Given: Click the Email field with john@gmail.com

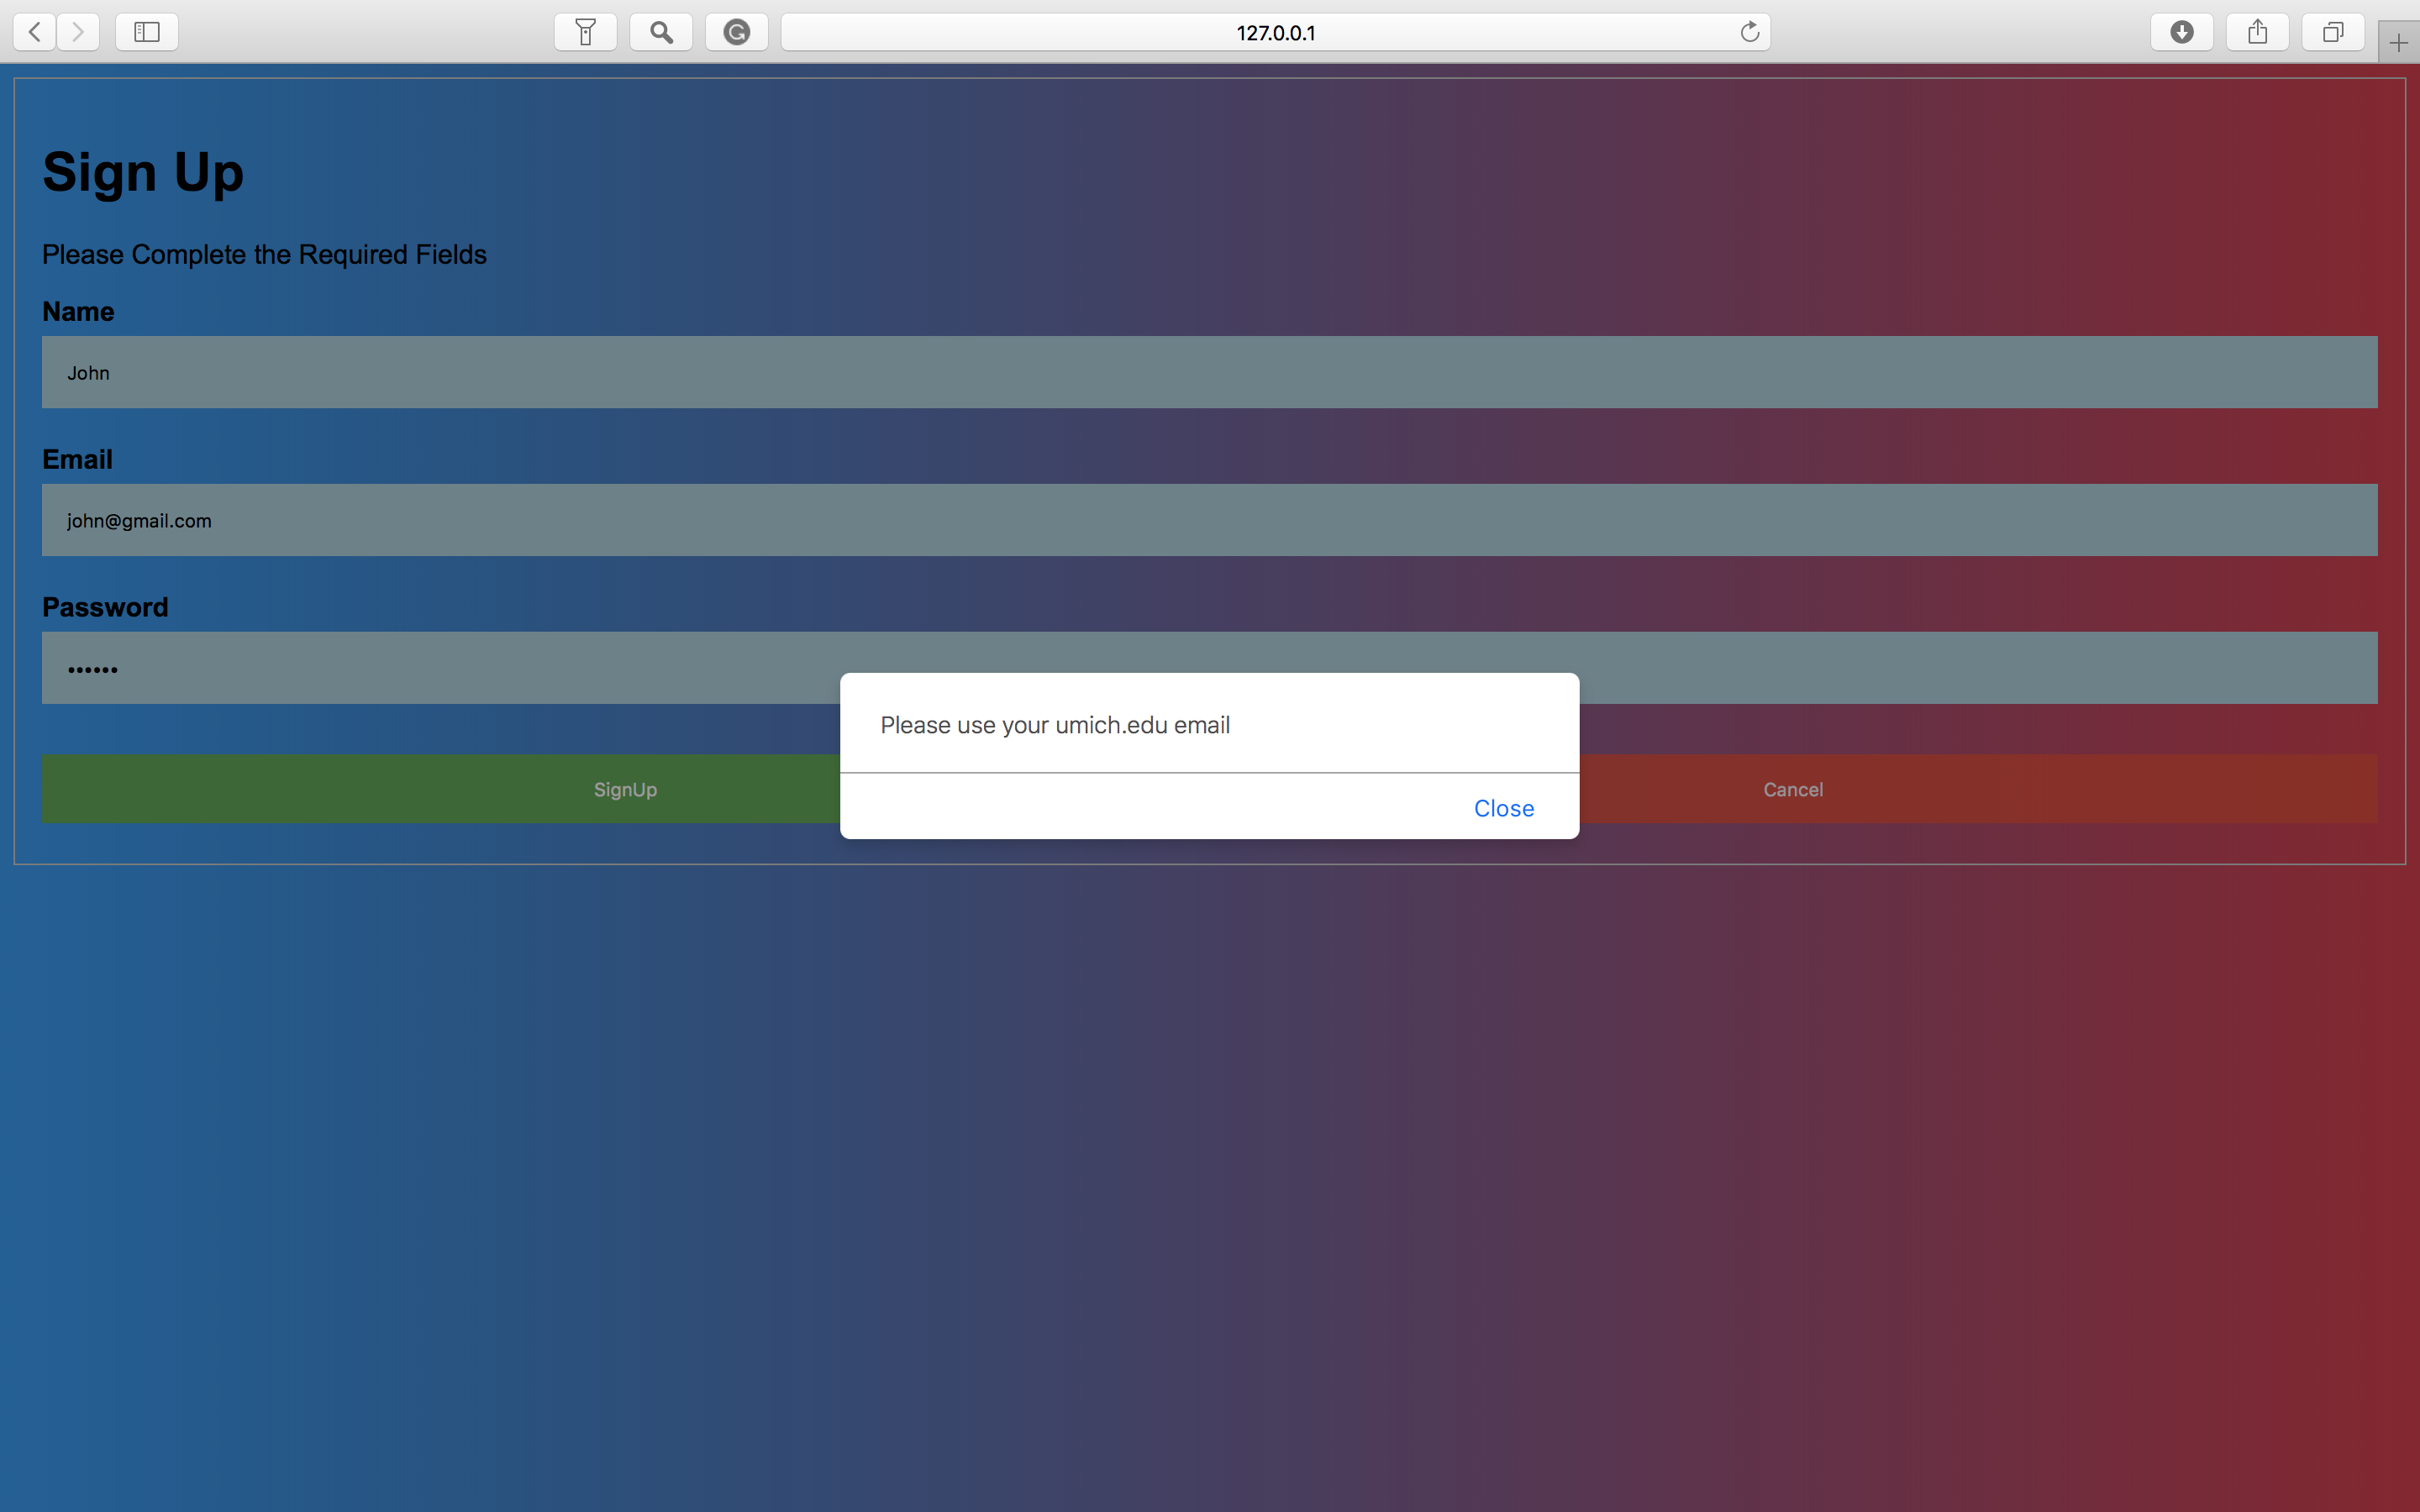Looking at the screenshot, I should click(1209, 520).
